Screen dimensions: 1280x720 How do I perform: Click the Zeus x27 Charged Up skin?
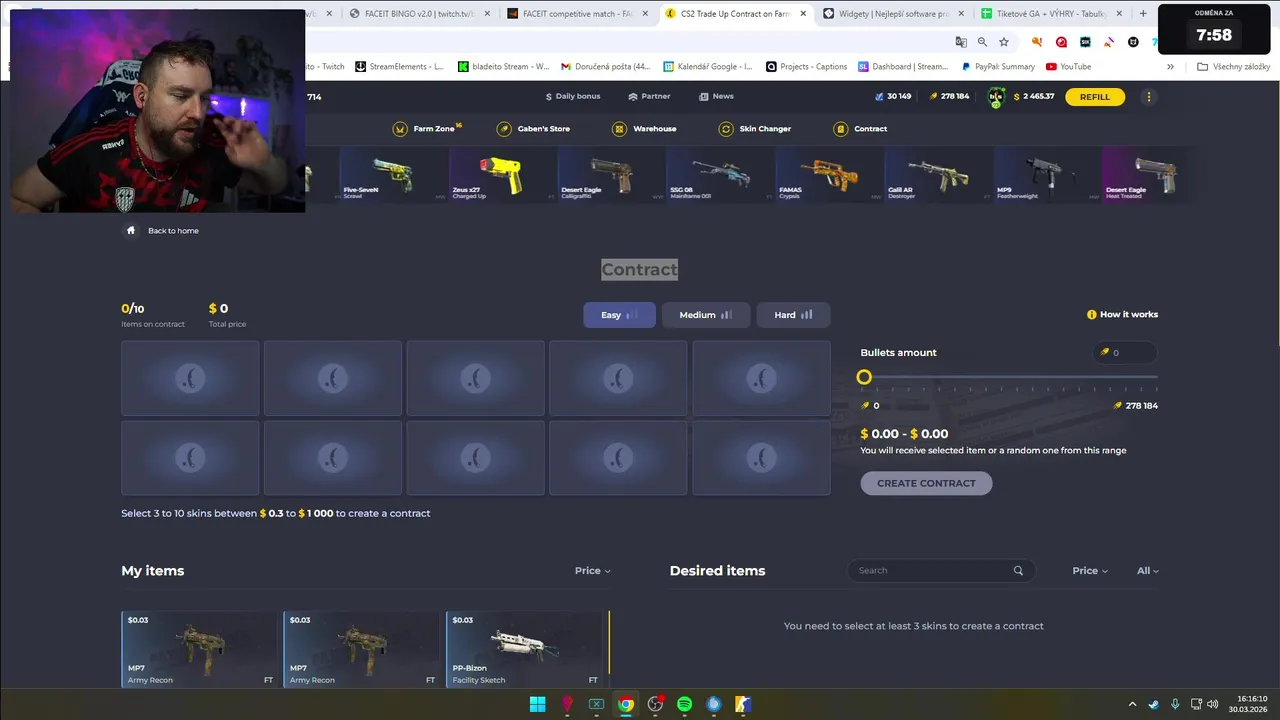pos(503,175)
